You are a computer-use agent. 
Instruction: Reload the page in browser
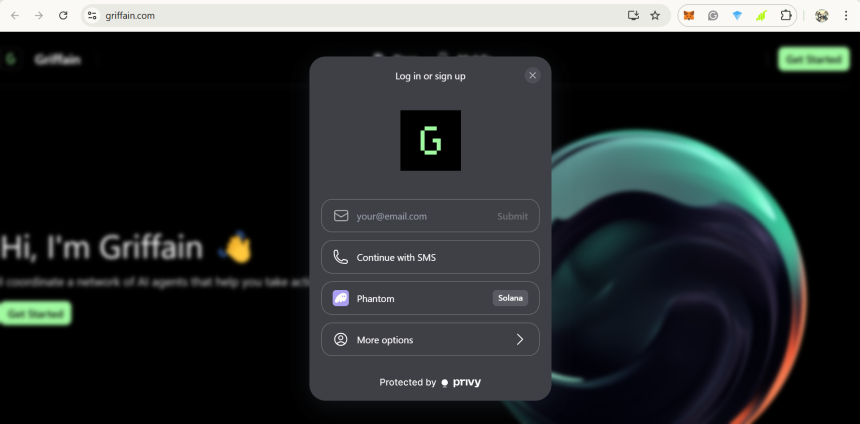point(63,15)
